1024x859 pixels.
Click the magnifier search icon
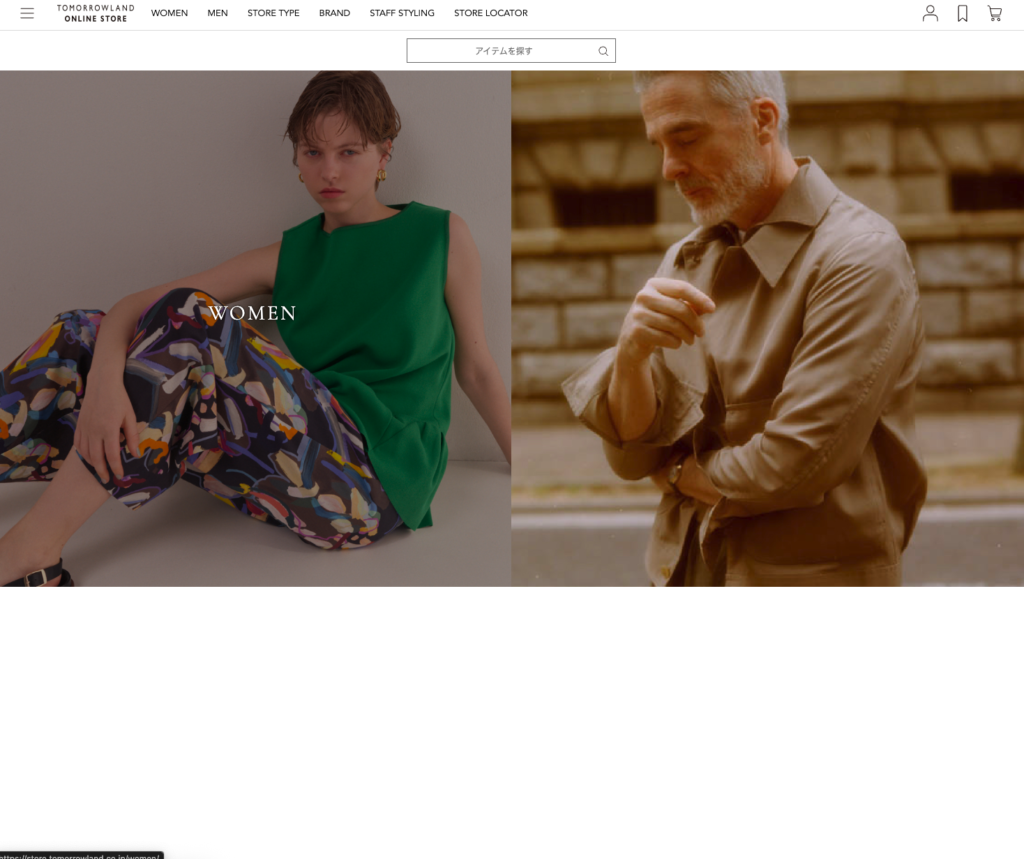603,51
